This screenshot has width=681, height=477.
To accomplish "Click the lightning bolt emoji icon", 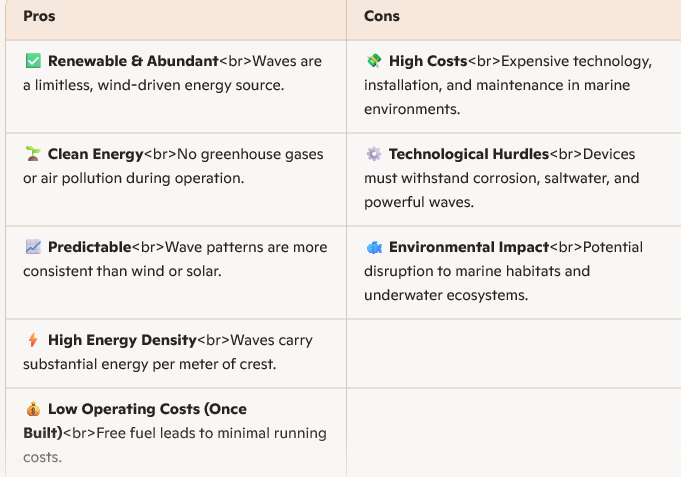I will click(x=33, y=340).
